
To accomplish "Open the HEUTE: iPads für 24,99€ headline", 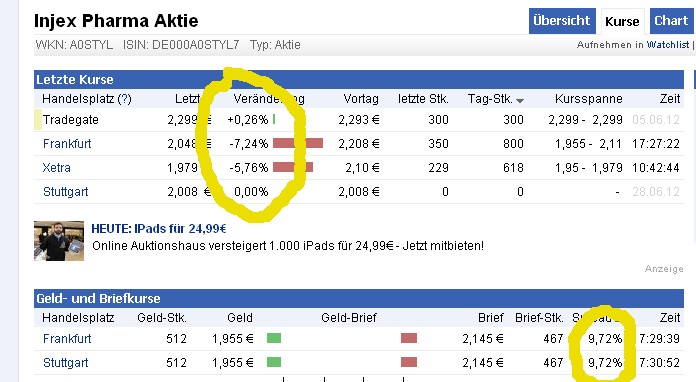I will pos(159,228).
